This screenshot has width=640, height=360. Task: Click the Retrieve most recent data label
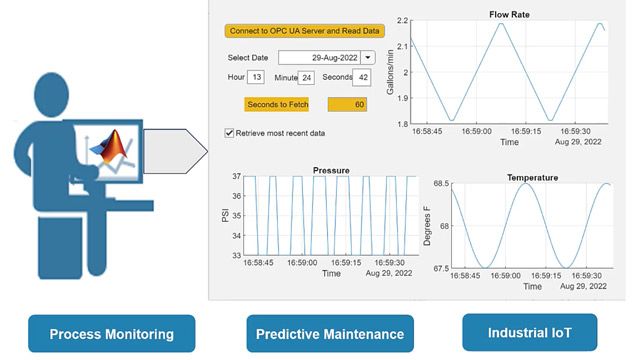[280, 133]
